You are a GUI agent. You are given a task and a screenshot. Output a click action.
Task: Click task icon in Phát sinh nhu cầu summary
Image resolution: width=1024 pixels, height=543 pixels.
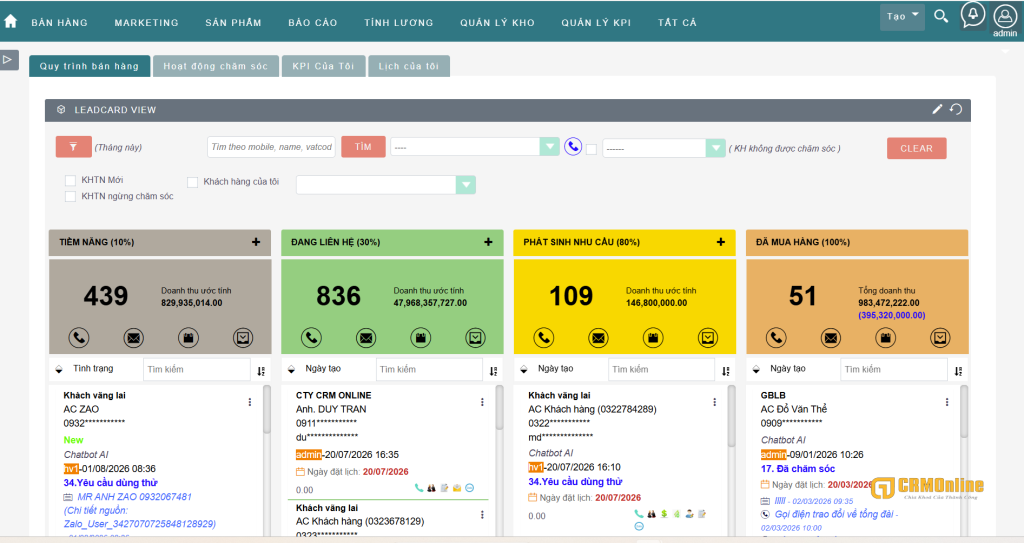(708, 338)
